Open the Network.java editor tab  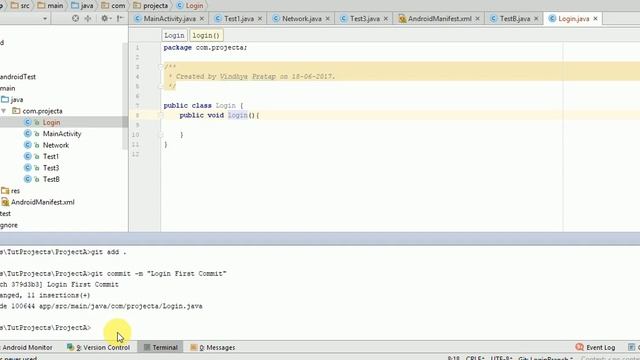tap(301, 19)
